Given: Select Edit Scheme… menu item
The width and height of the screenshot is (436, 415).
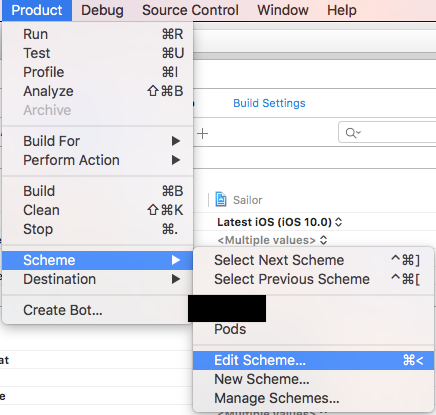Looking at the screenshot, I should click(x=313, y=360).
